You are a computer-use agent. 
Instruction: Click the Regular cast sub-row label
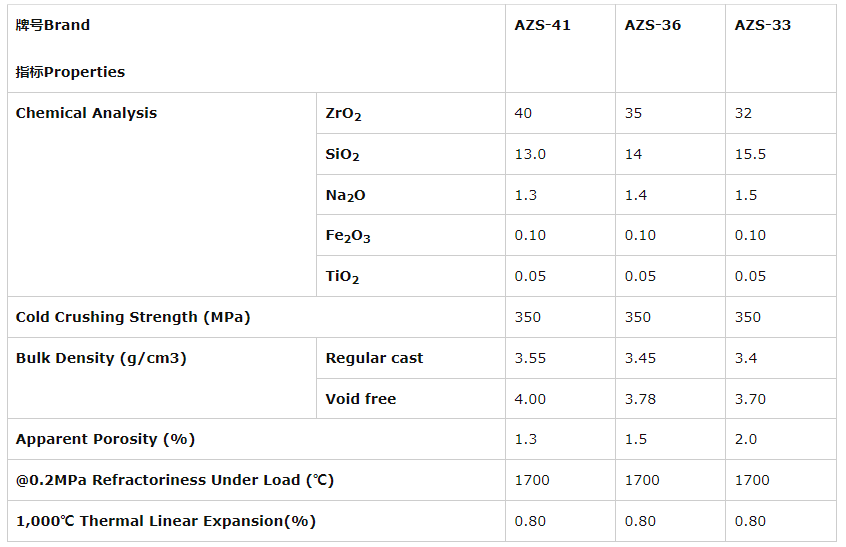(374, 358)
